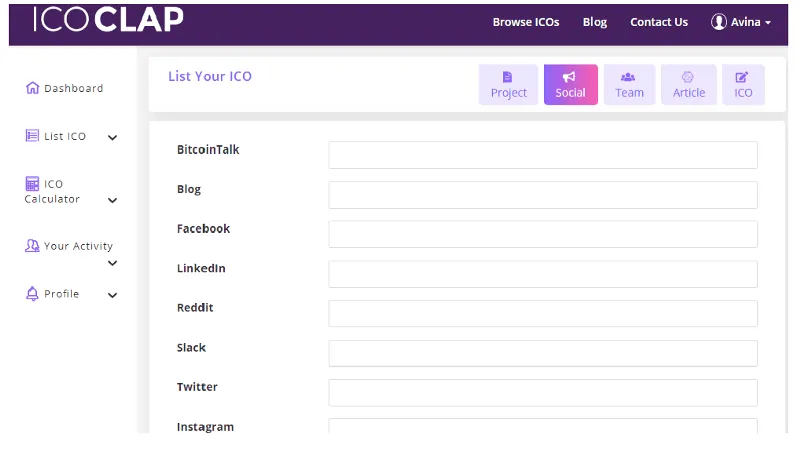Click the Your Activity icon

(32, 246)
